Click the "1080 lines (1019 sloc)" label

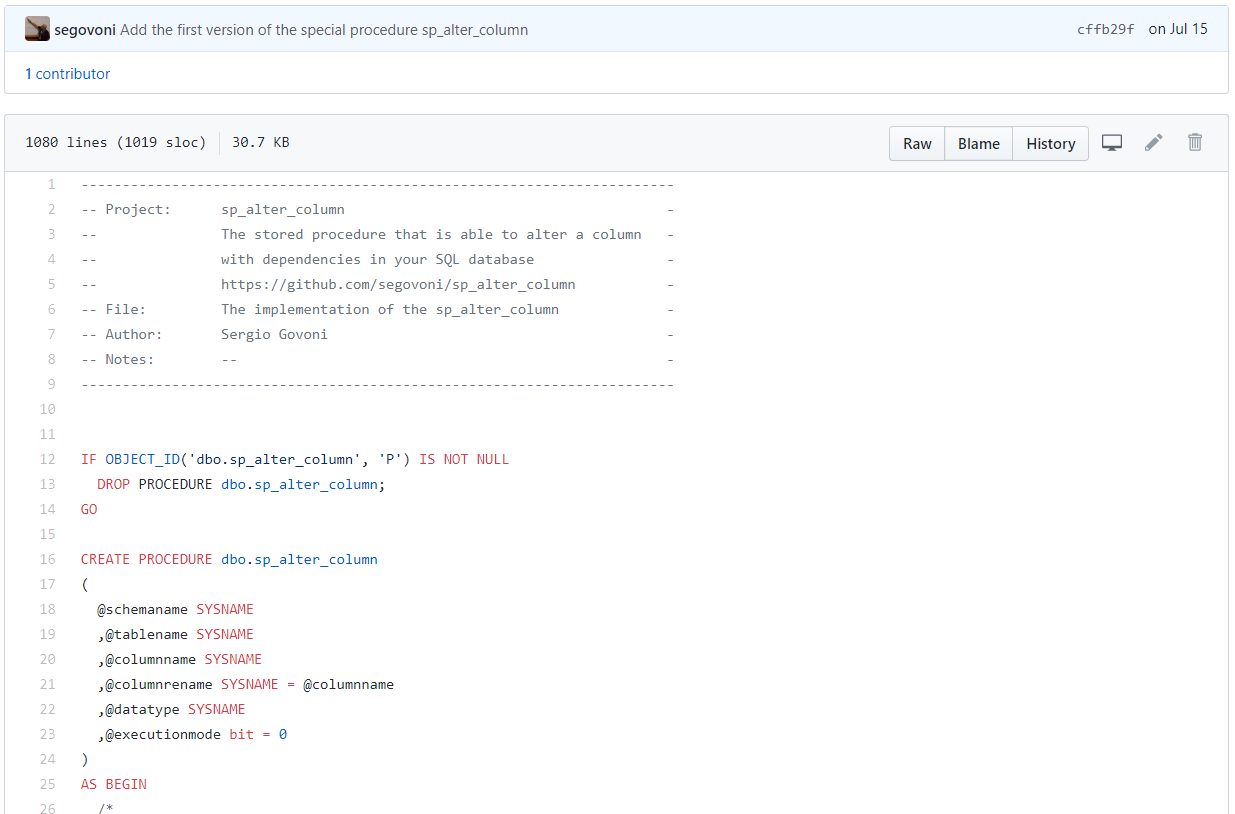[115, 142]
